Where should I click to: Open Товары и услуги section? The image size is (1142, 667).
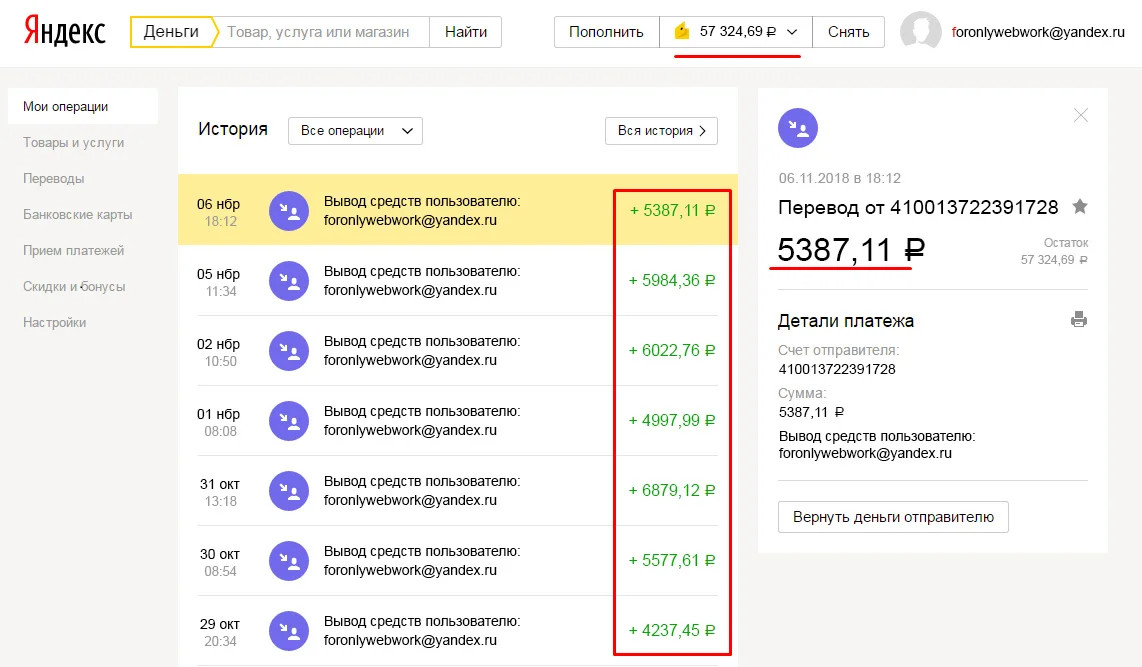point(74,143)
